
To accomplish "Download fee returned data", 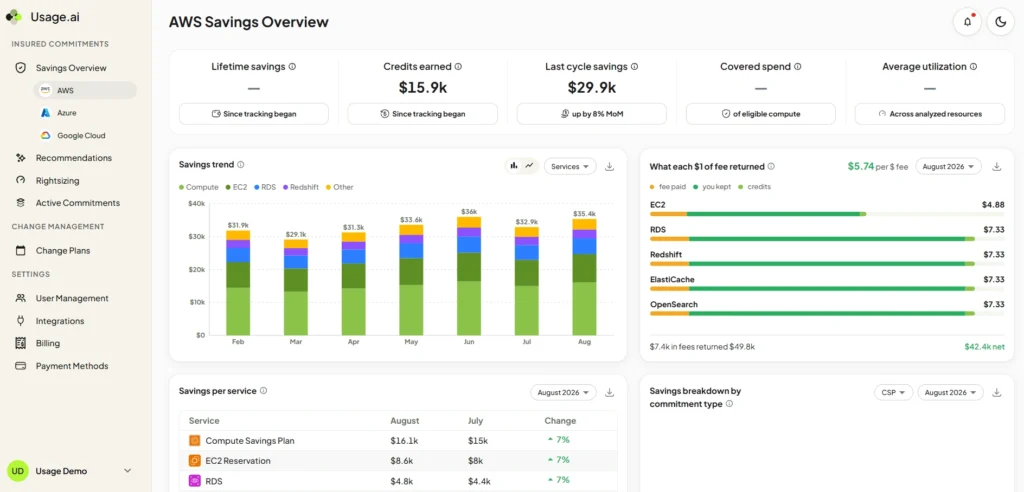I will [997, 167].
